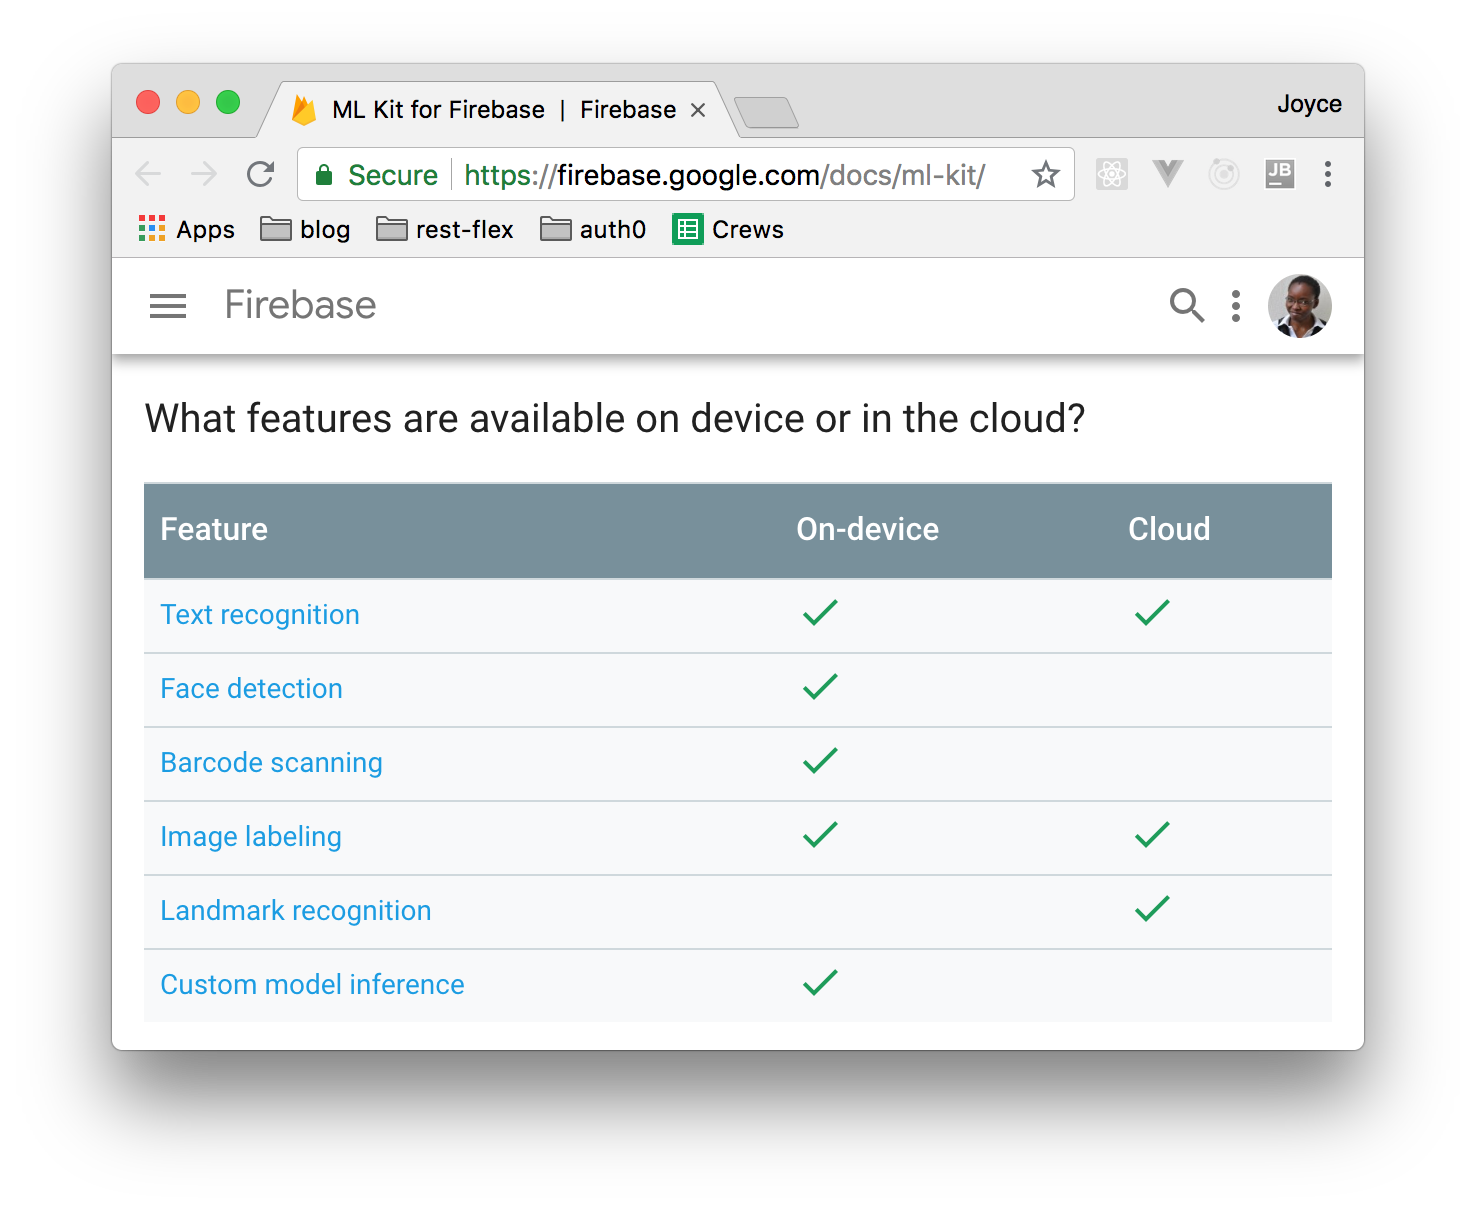Open the auth0 bookmarks folder
Image resolution: width=1476 pixels, height=1210 pixels.
593,229
